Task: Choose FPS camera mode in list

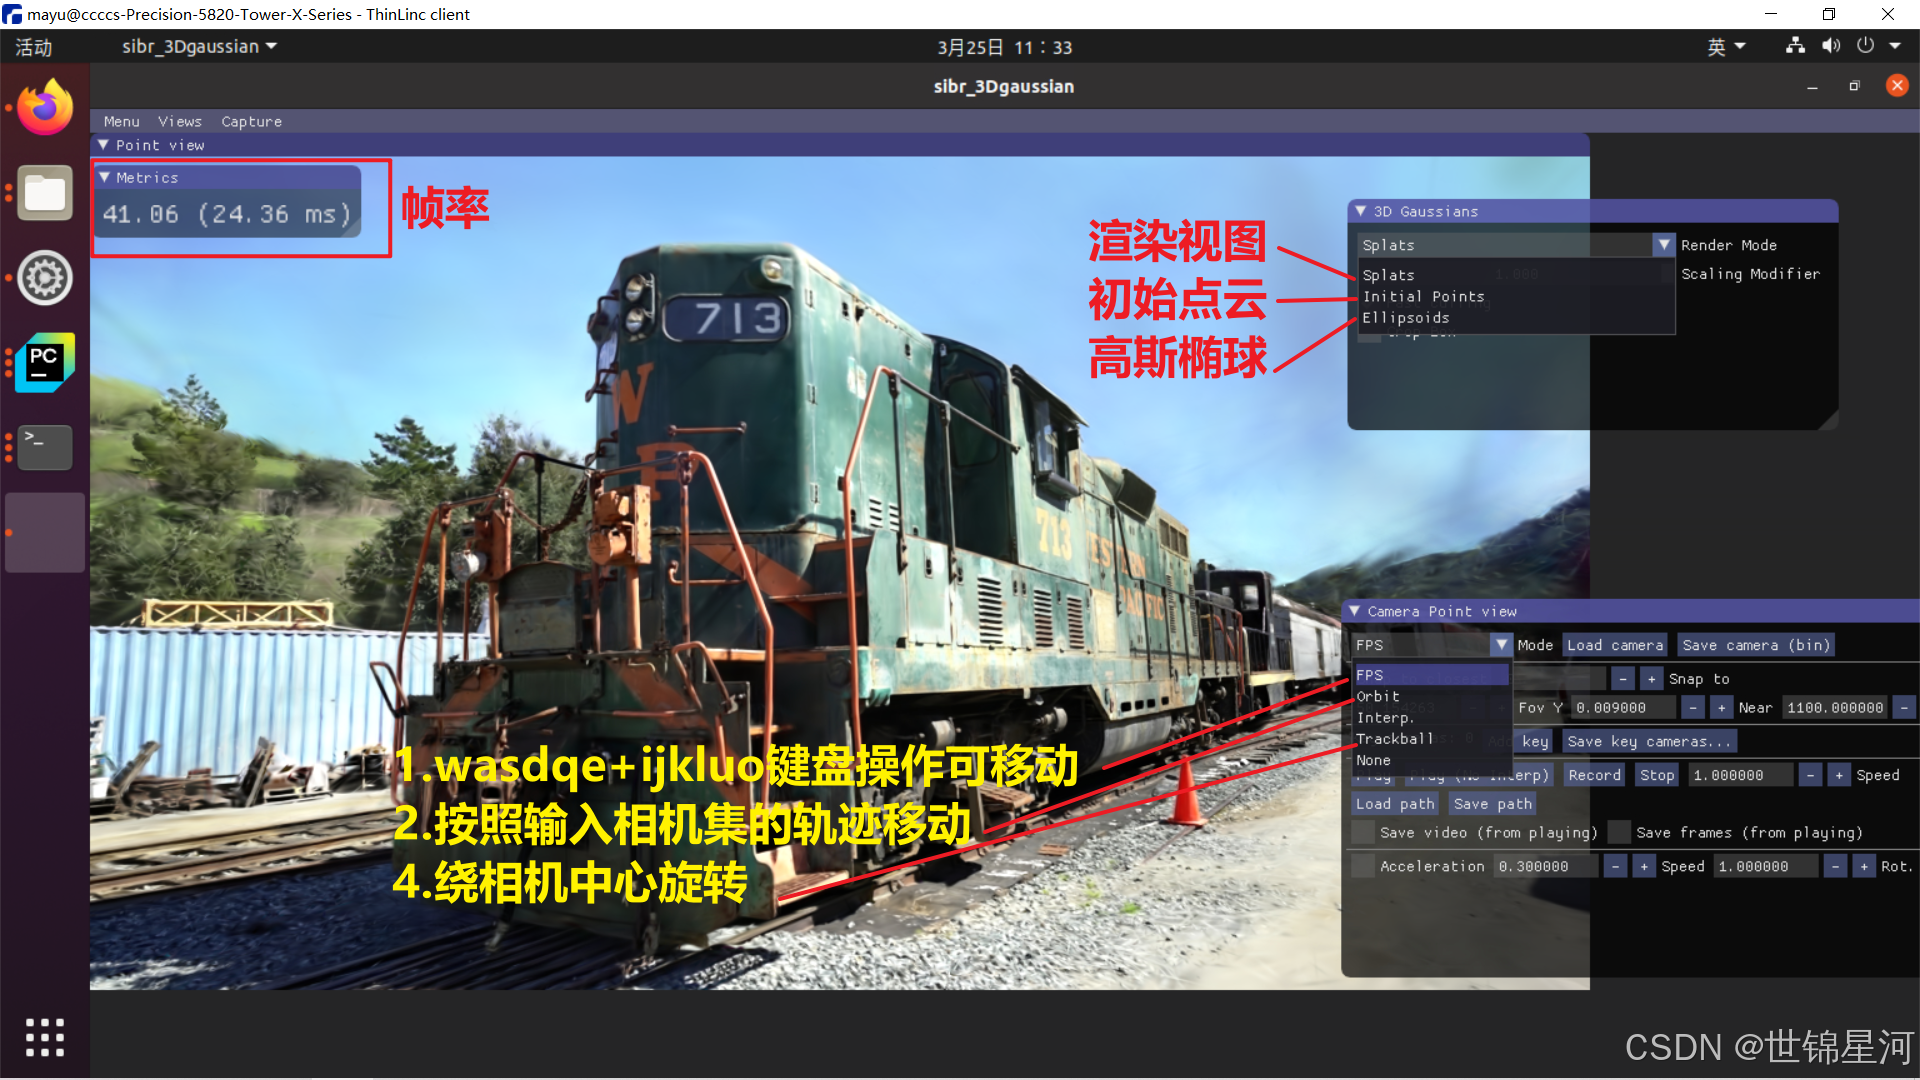Action: 1431,675
